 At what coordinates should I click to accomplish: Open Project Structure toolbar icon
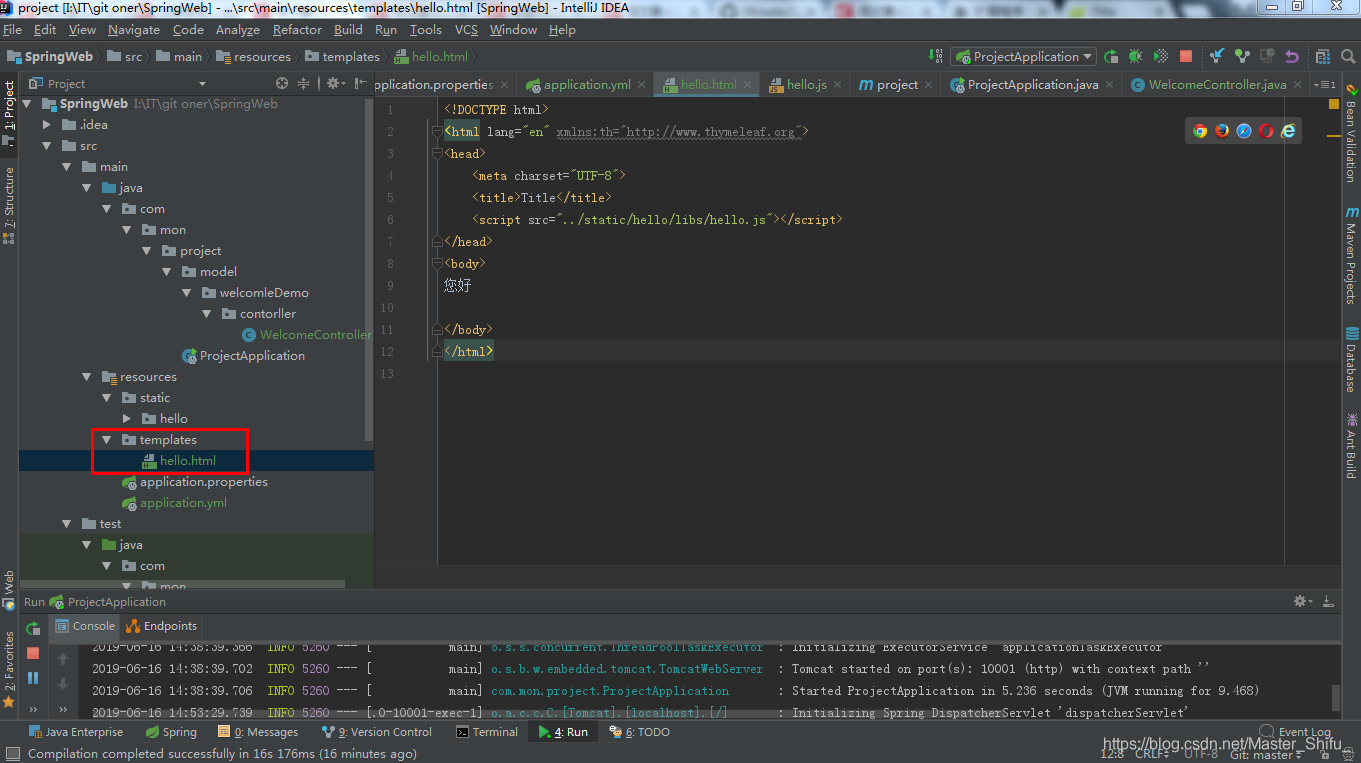click(x=1323, y=57)
